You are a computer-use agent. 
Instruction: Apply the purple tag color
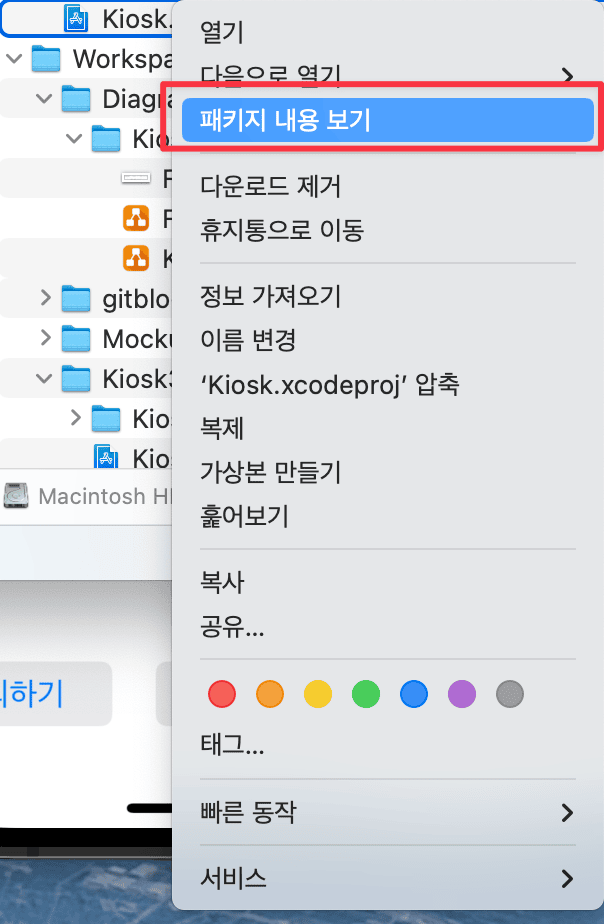[x=461, y=694]
